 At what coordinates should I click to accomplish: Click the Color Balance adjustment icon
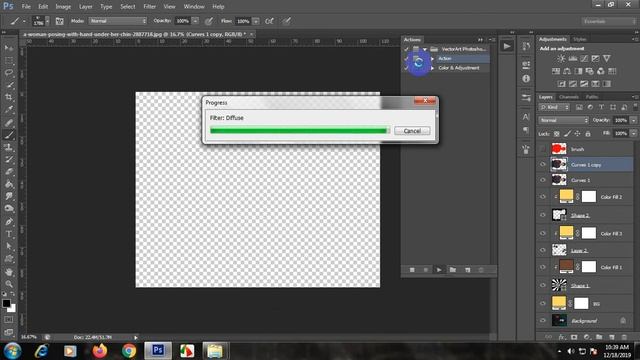coord(567,71)
